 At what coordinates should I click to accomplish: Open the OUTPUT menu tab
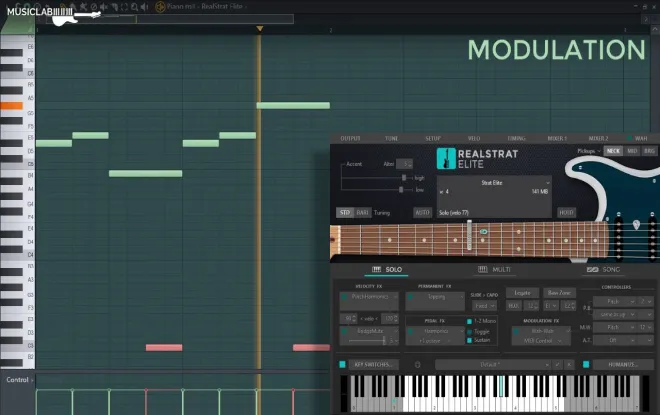[350, 138]
